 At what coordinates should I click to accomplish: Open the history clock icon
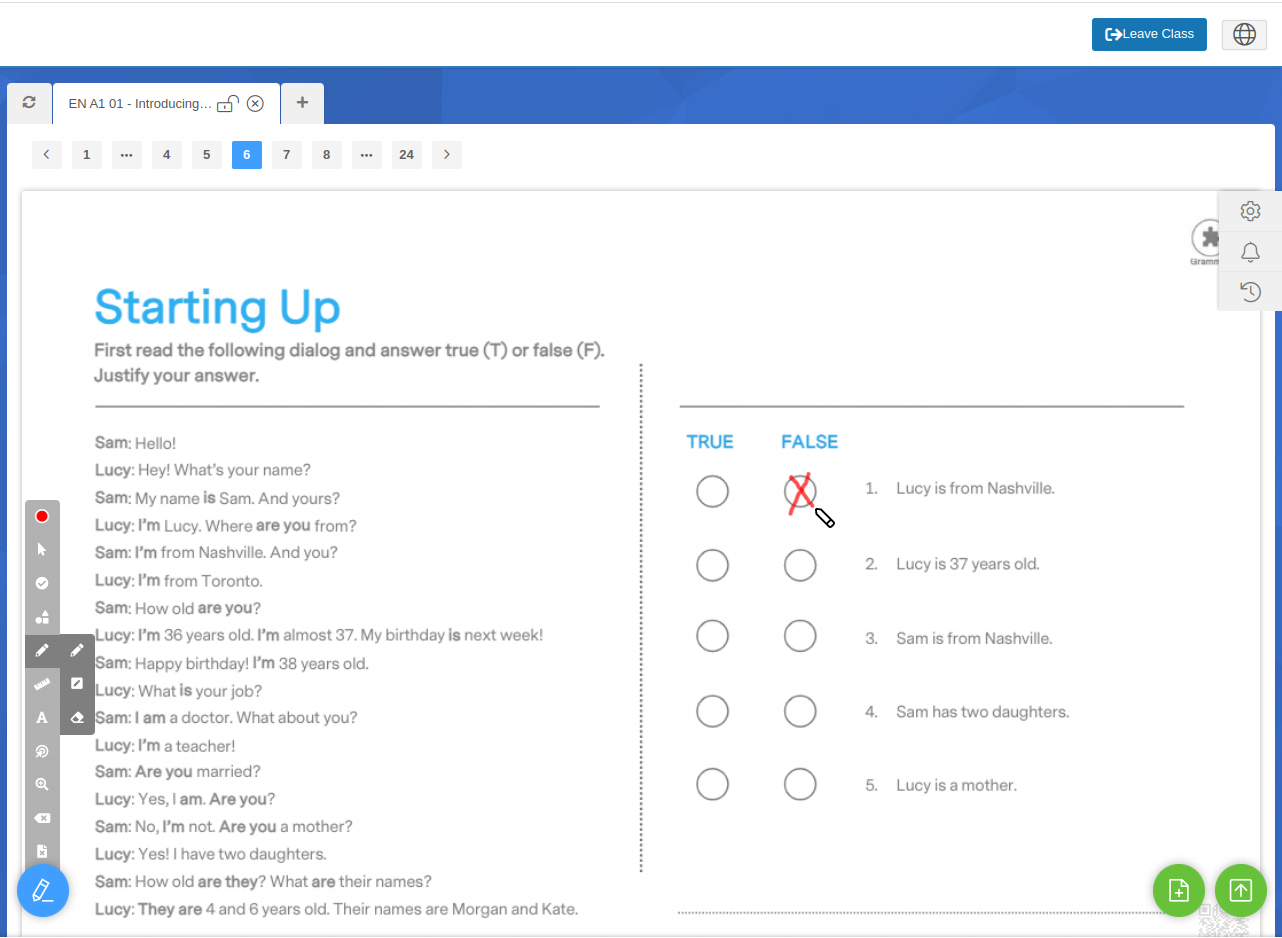[1250, 291]
